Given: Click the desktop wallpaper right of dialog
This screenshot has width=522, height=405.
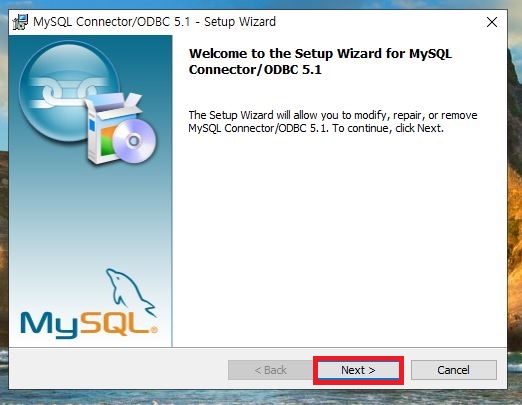Looking at the screenshot, I should click(x=515, y=200).
